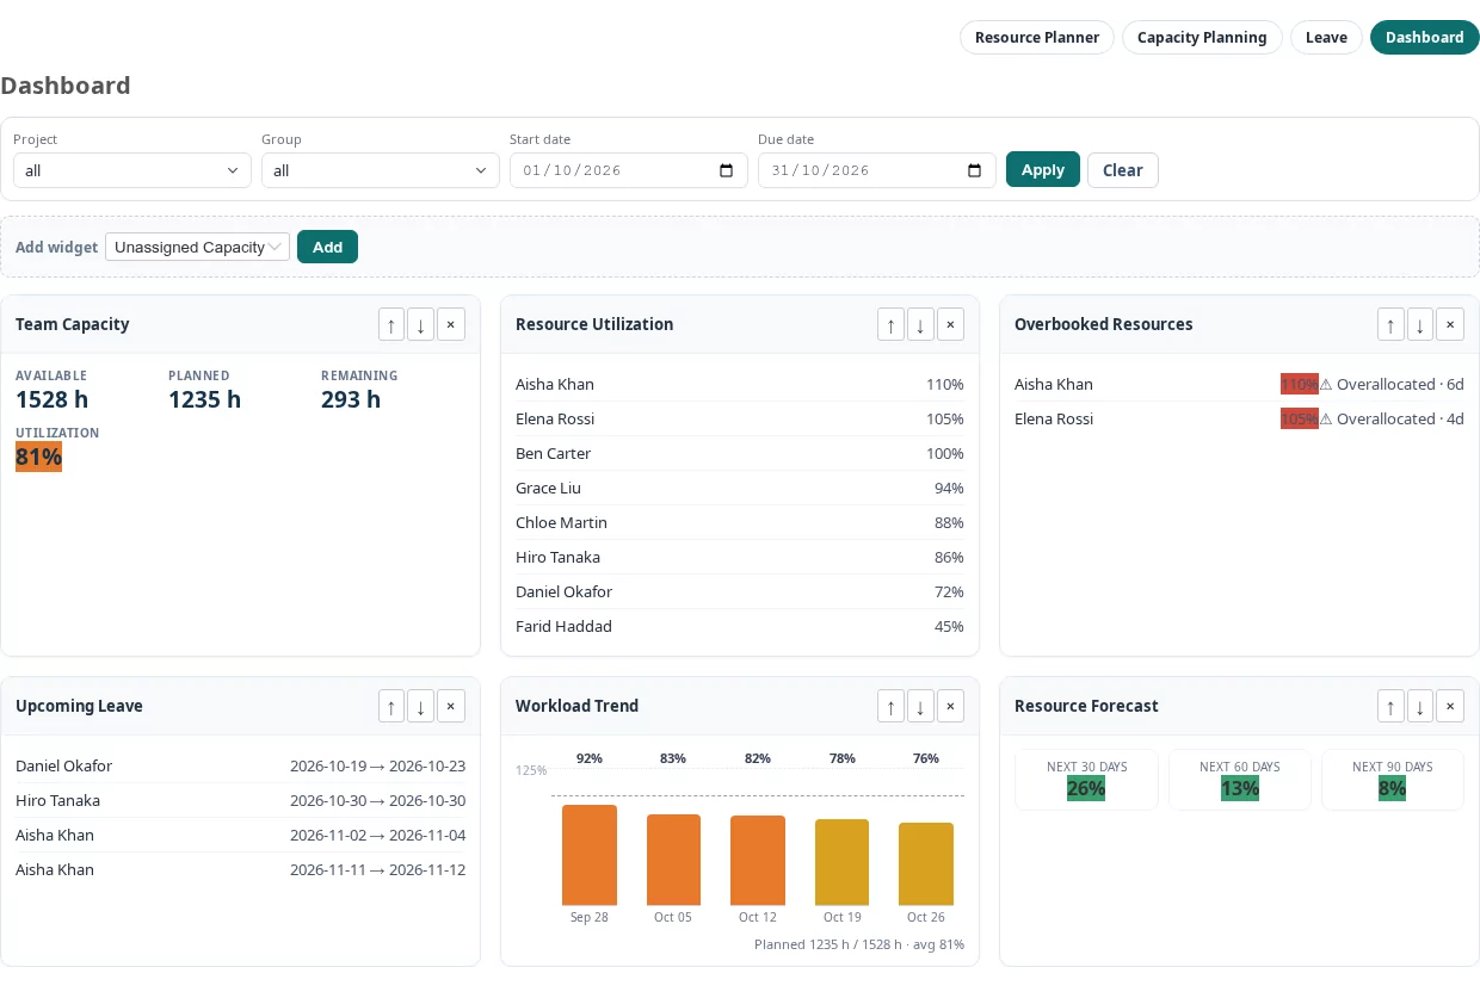
Task: Clear the dashboard filters
Action: [1123, 170]
